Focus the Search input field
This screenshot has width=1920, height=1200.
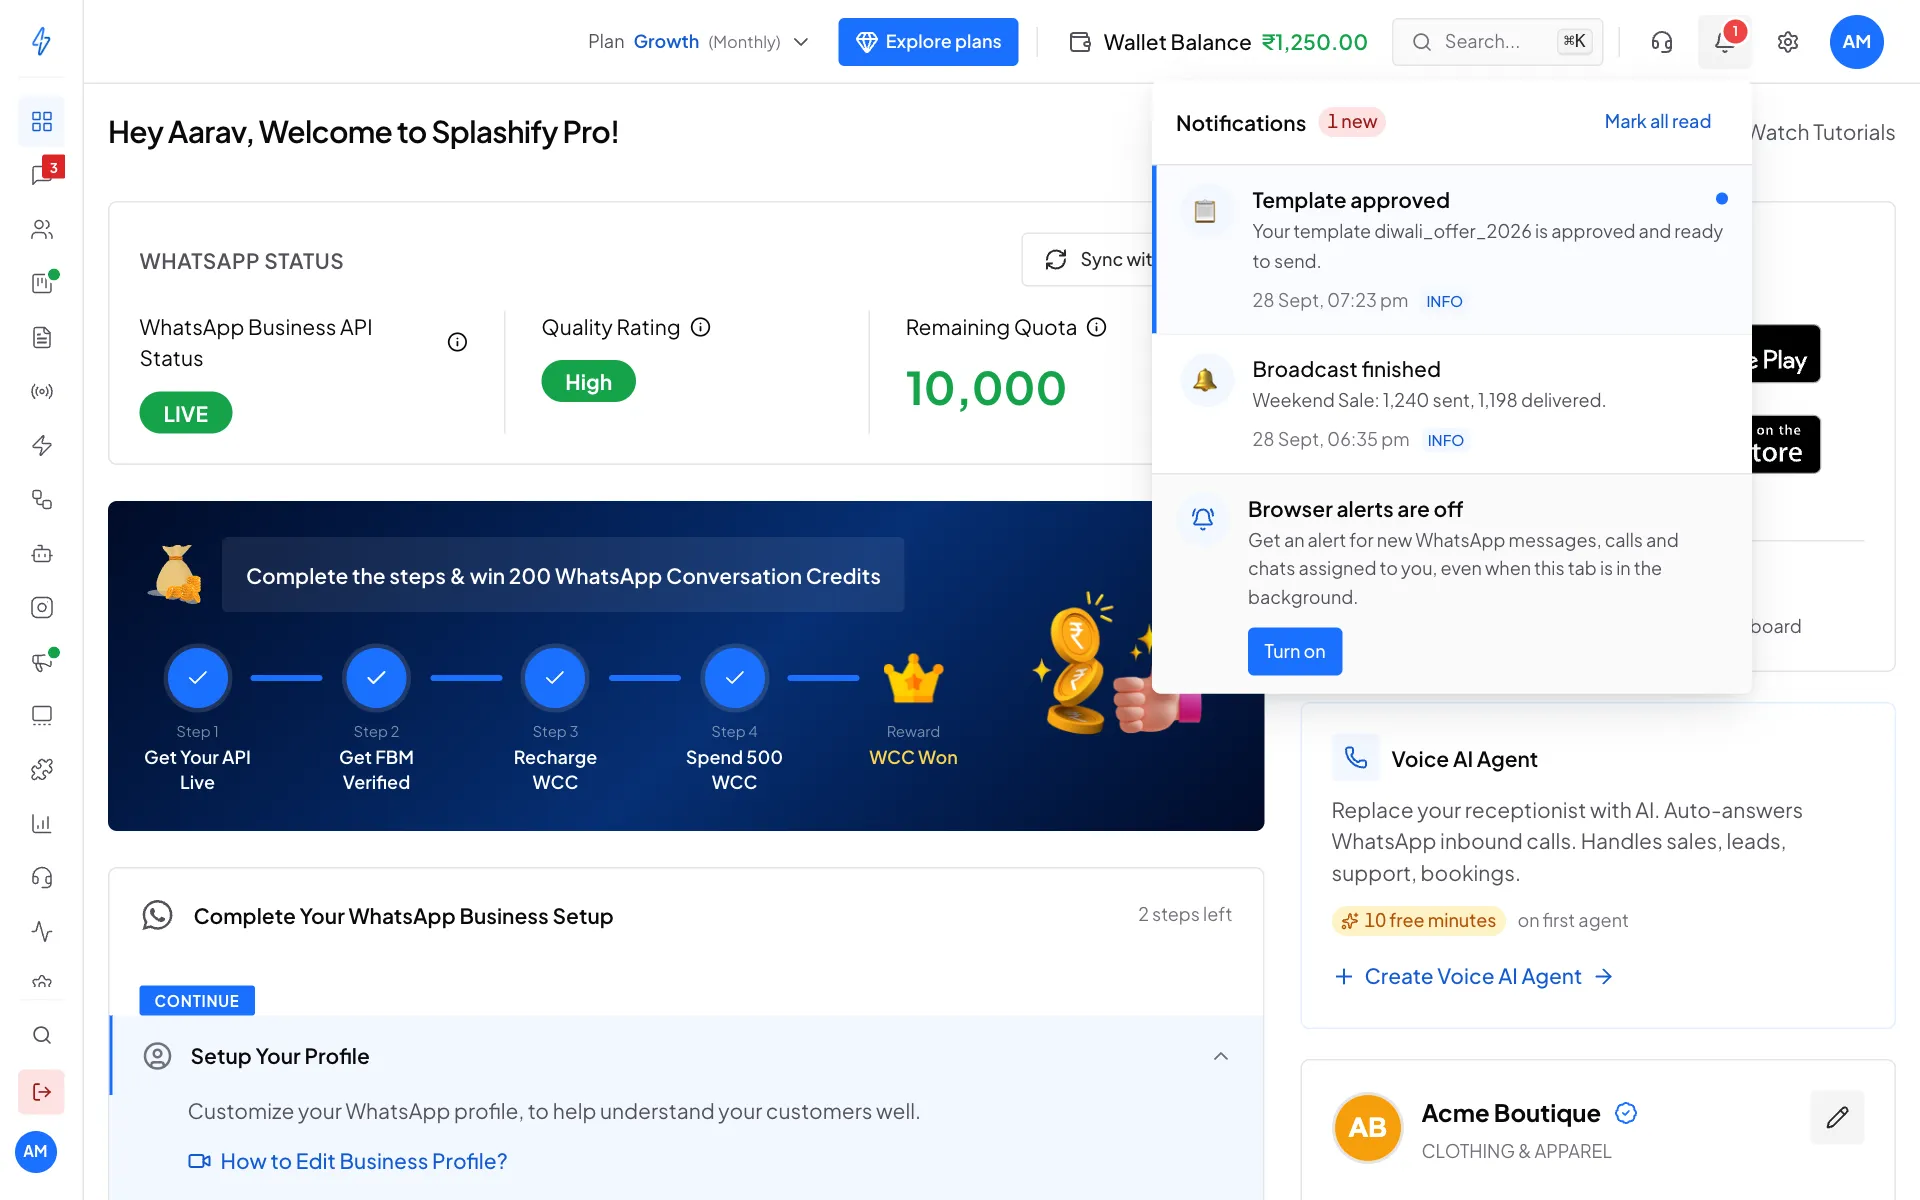pos(1497,42)
